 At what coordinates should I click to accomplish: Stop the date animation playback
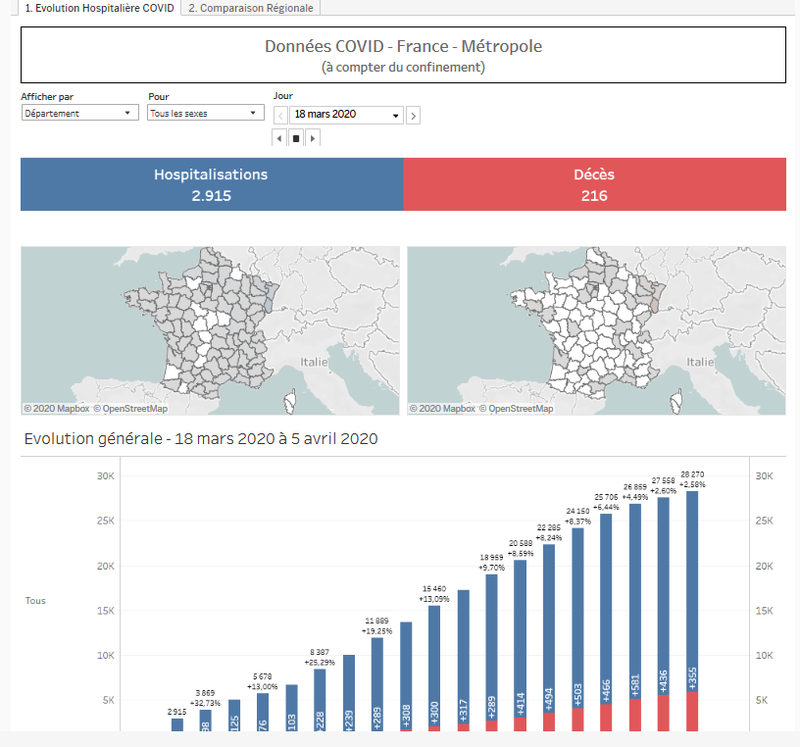click(x=296, y=138)
